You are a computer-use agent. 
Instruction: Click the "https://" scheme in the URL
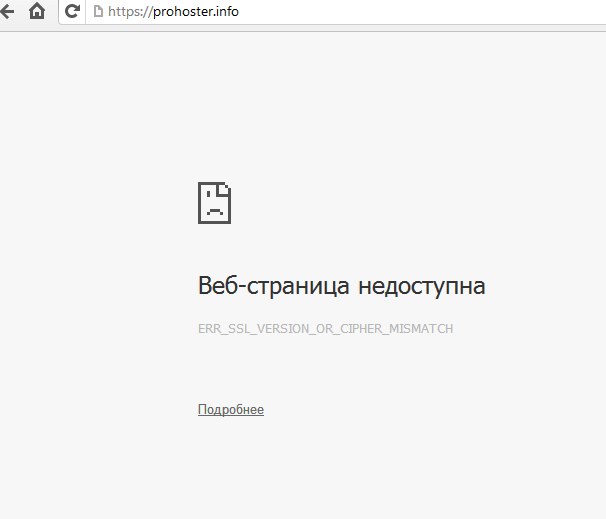pyautogui.click(x=129, y=13)
